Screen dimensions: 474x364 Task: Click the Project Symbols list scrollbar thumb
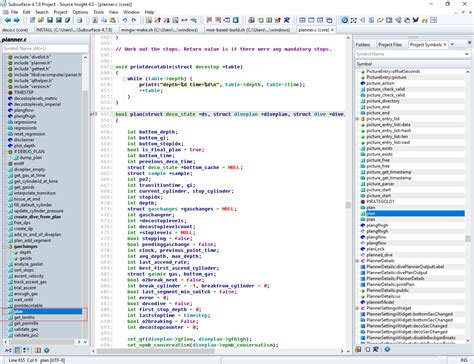coord(468,239)
